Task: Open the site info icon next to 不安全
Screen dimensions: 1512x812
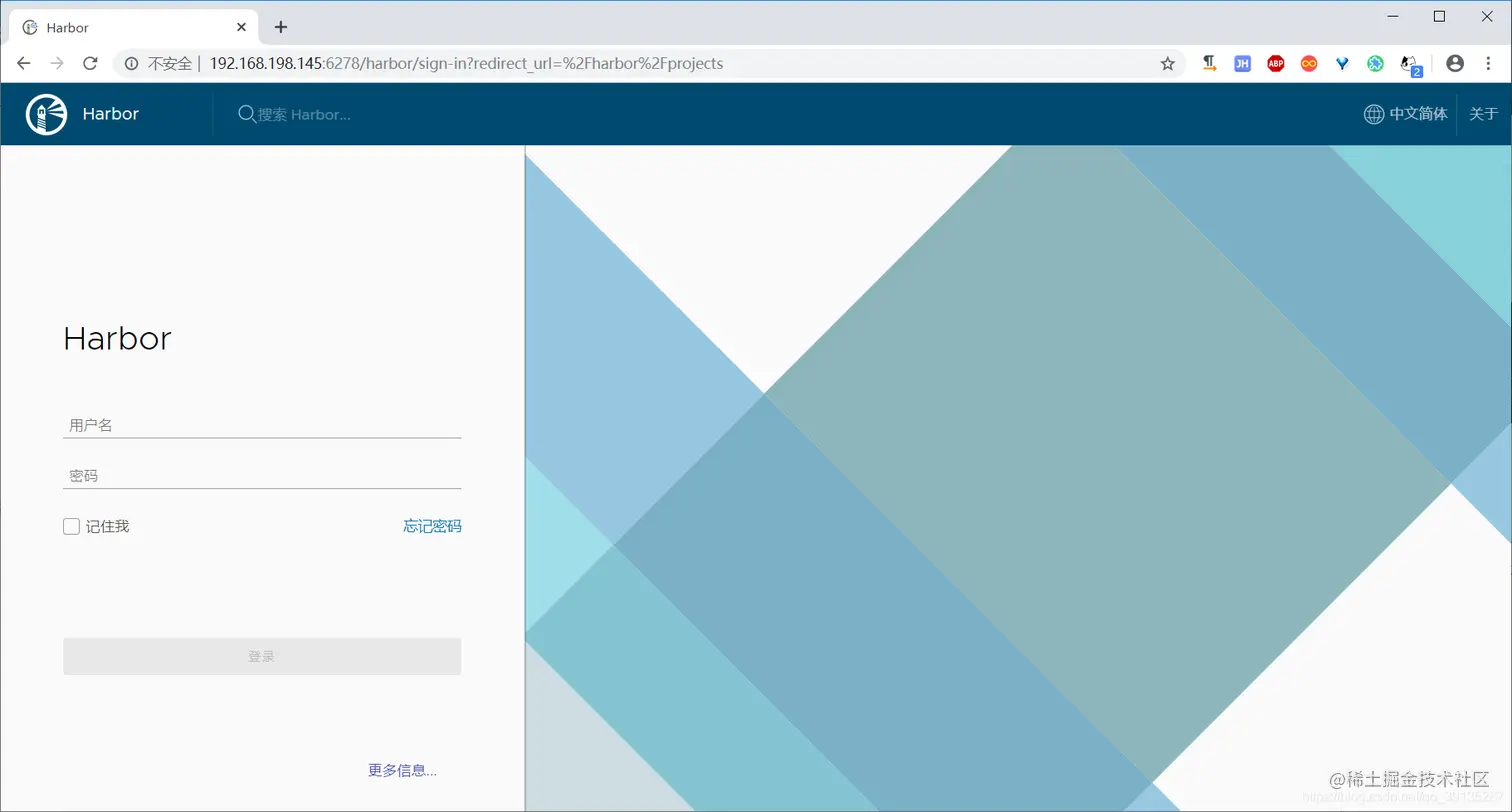Action: coord(131,64)
